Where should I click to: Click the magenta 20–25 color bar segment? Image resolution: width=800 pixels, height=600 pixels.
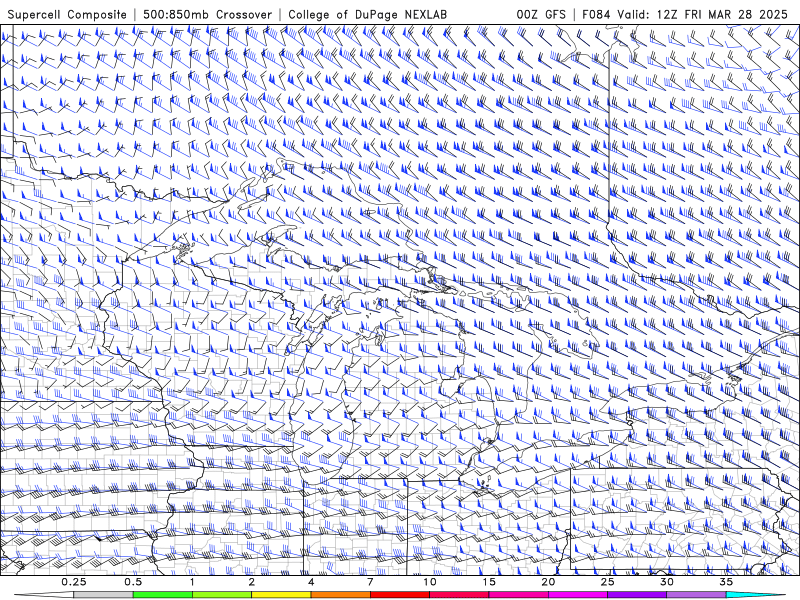578,595
